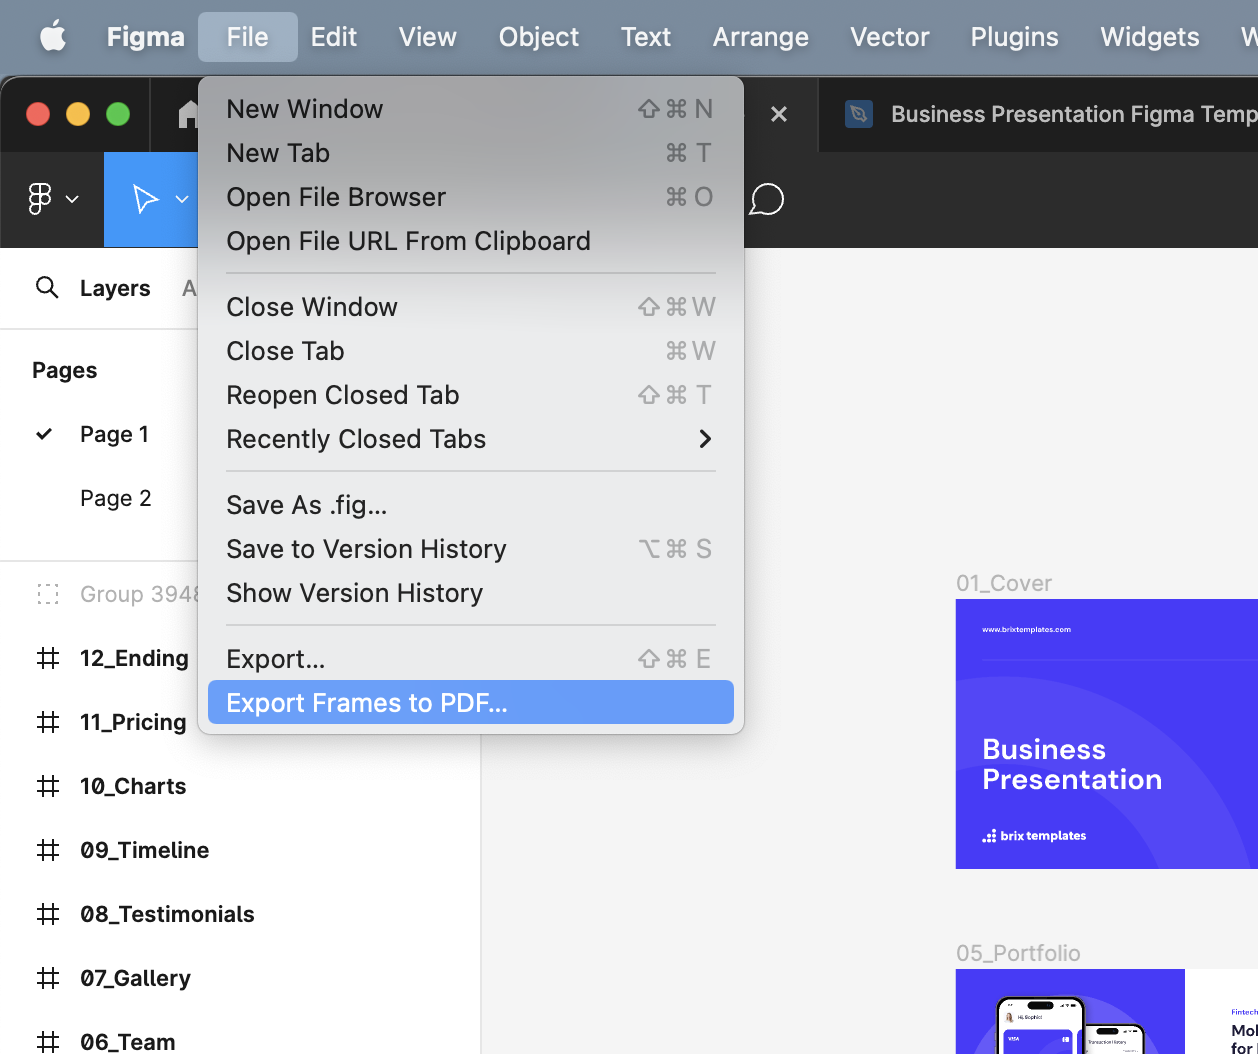Expand dropdown chevron beside Figma logo

pos(72,199)
